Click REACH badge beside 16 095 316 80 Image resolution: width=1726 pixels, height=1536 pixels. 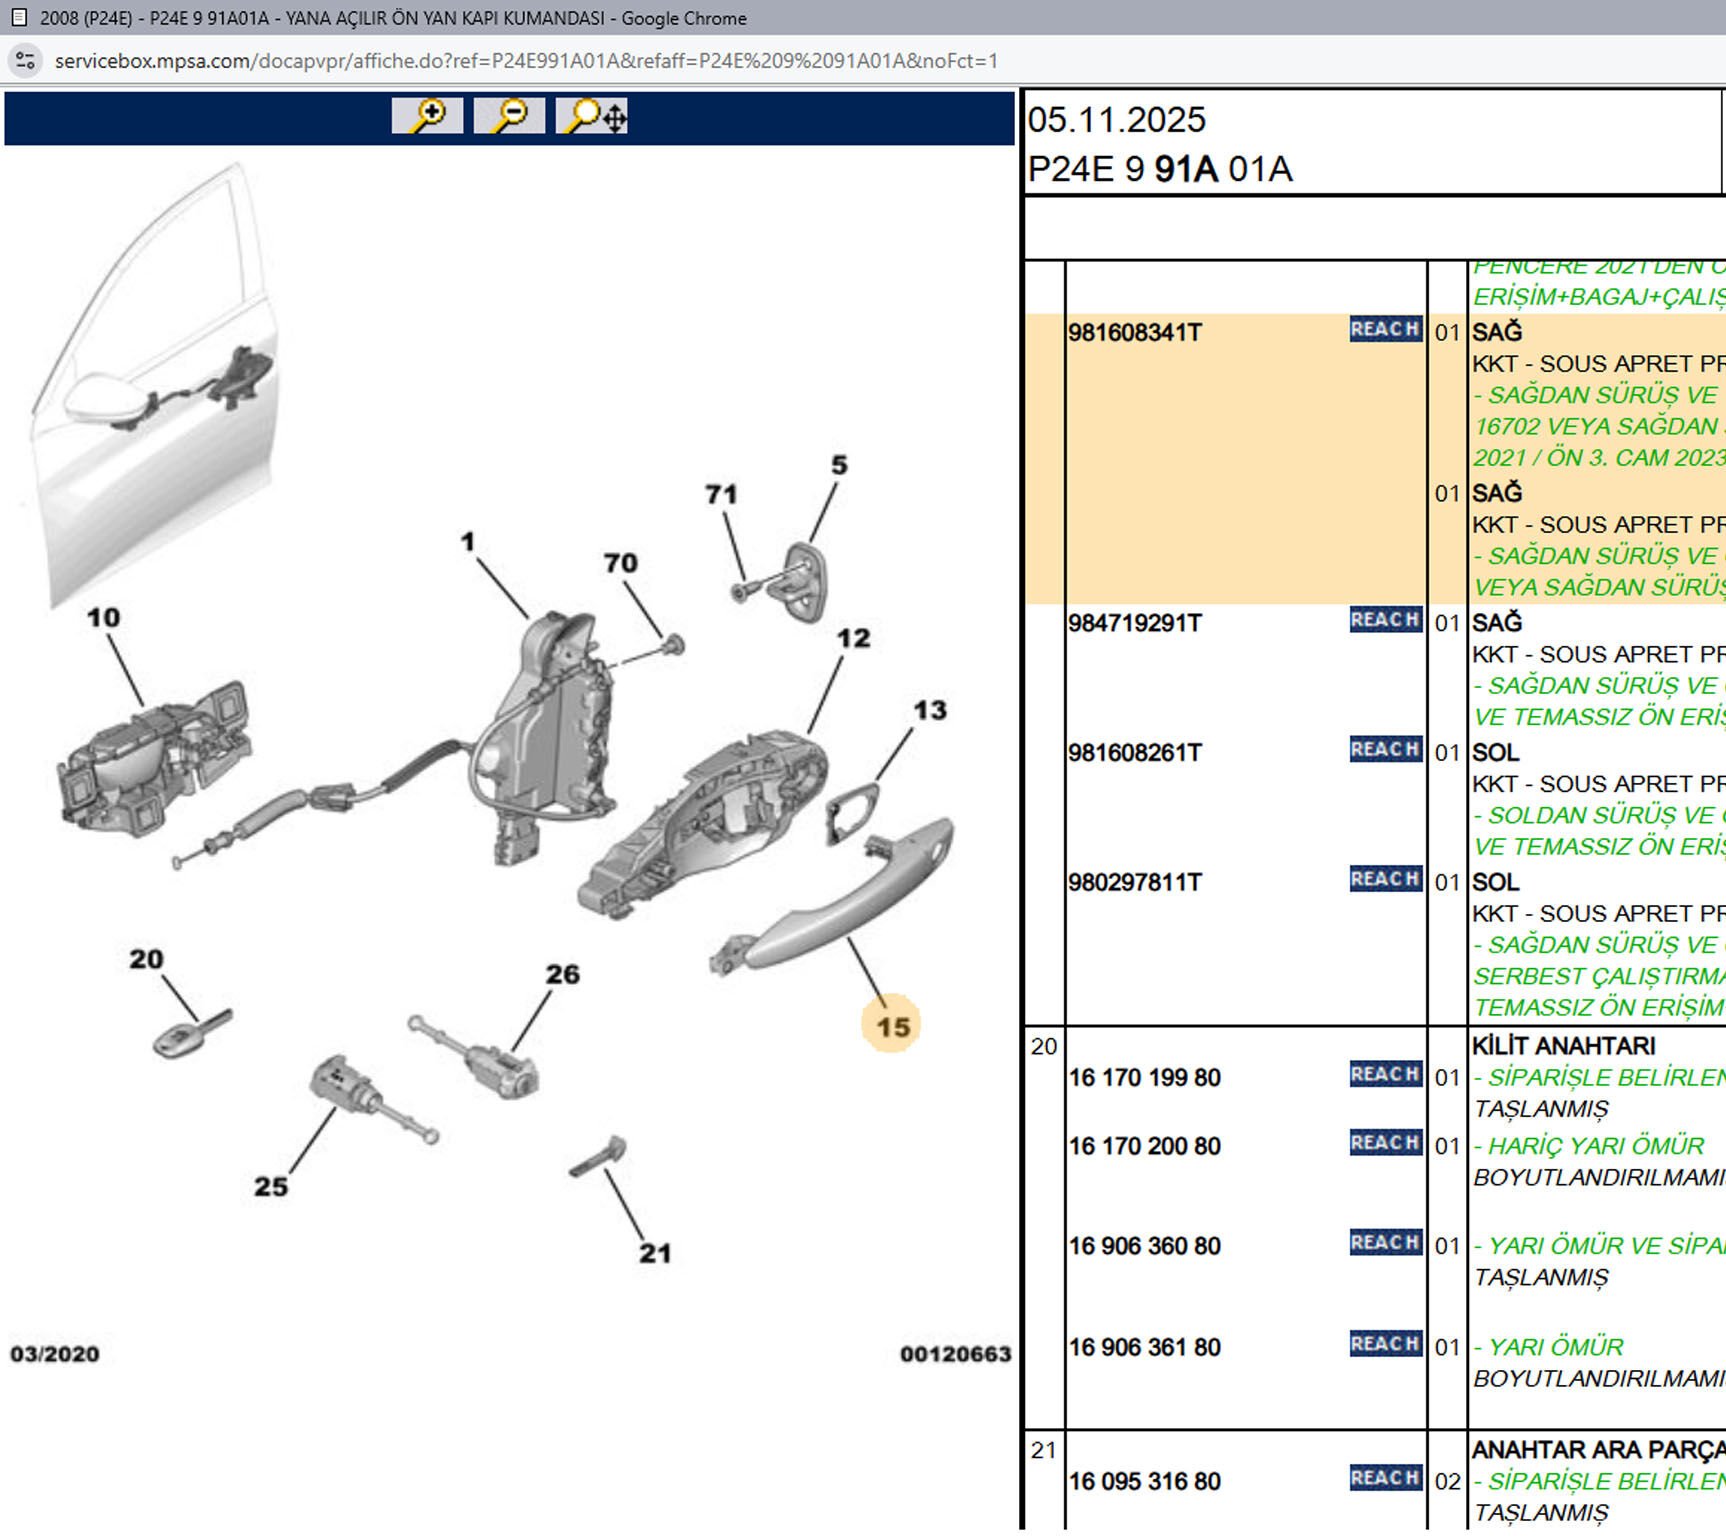(x=1385, y=1478)
